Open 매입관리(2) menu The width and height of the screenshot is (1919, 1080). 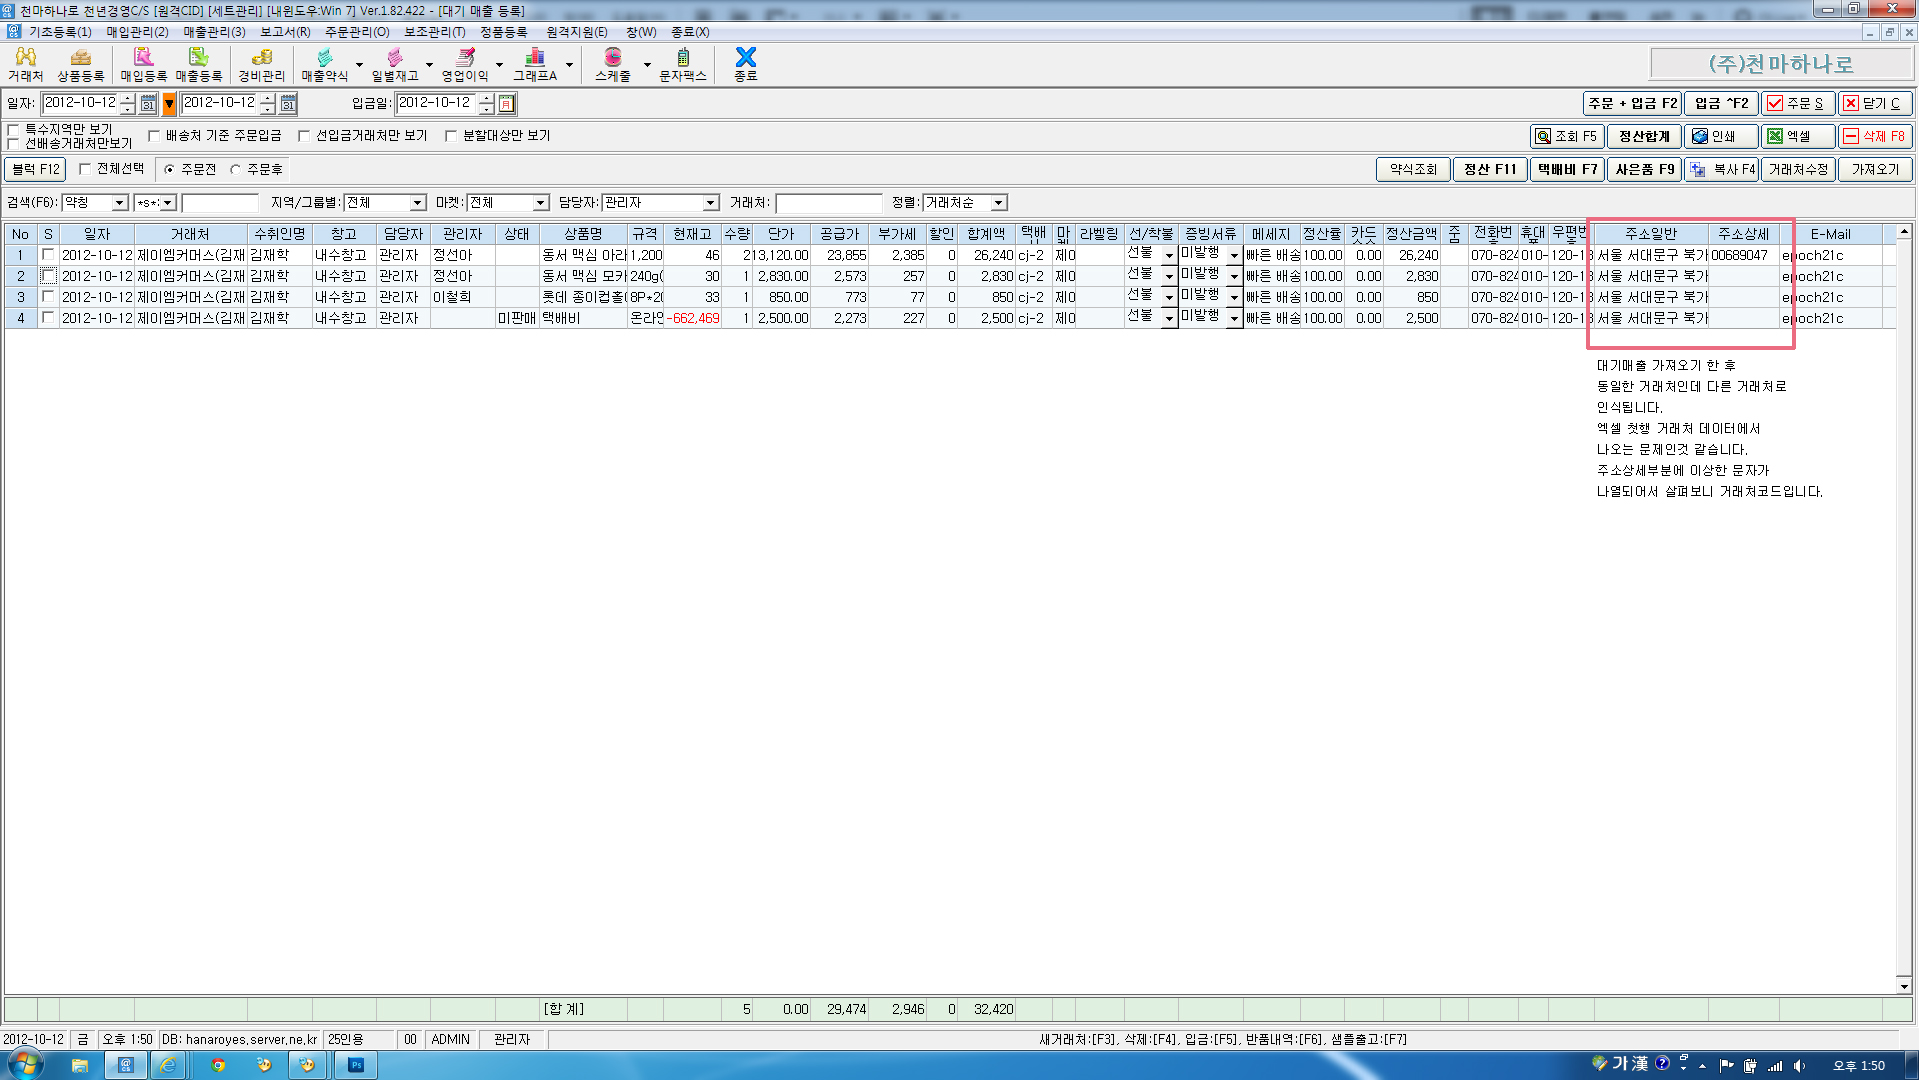[x=138, y=32]
